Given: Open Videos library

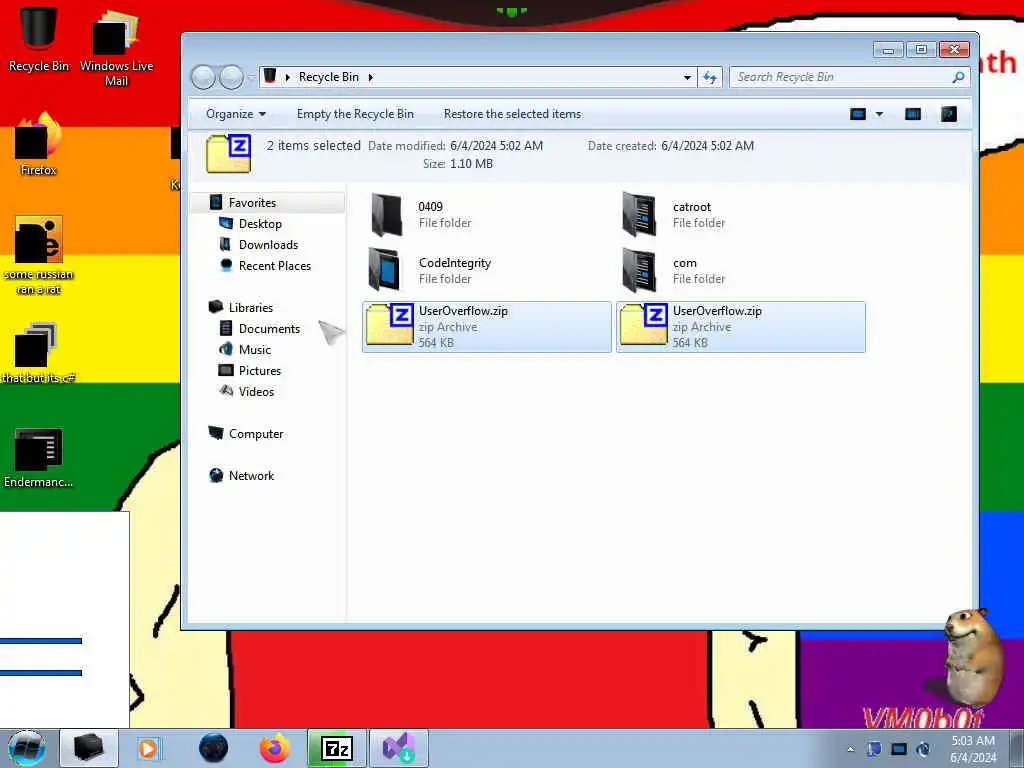Looking at the screenshot, I should pyautogui.click(x=256, y=391).
